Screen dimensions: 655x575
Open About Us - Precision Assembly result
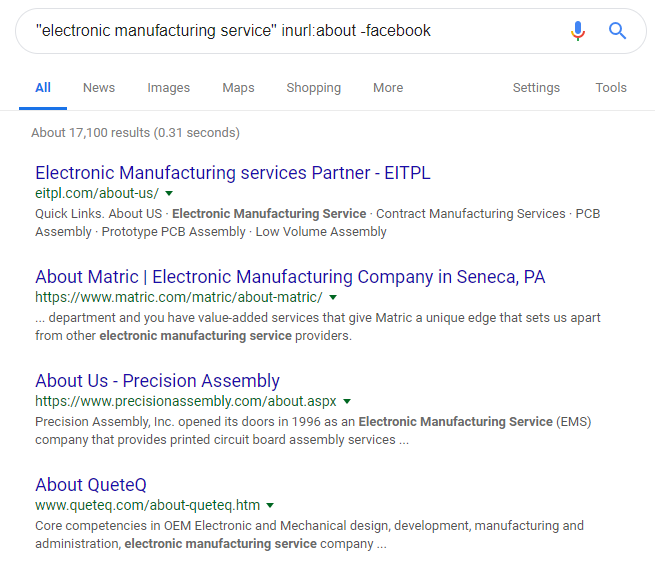[157, 381]
